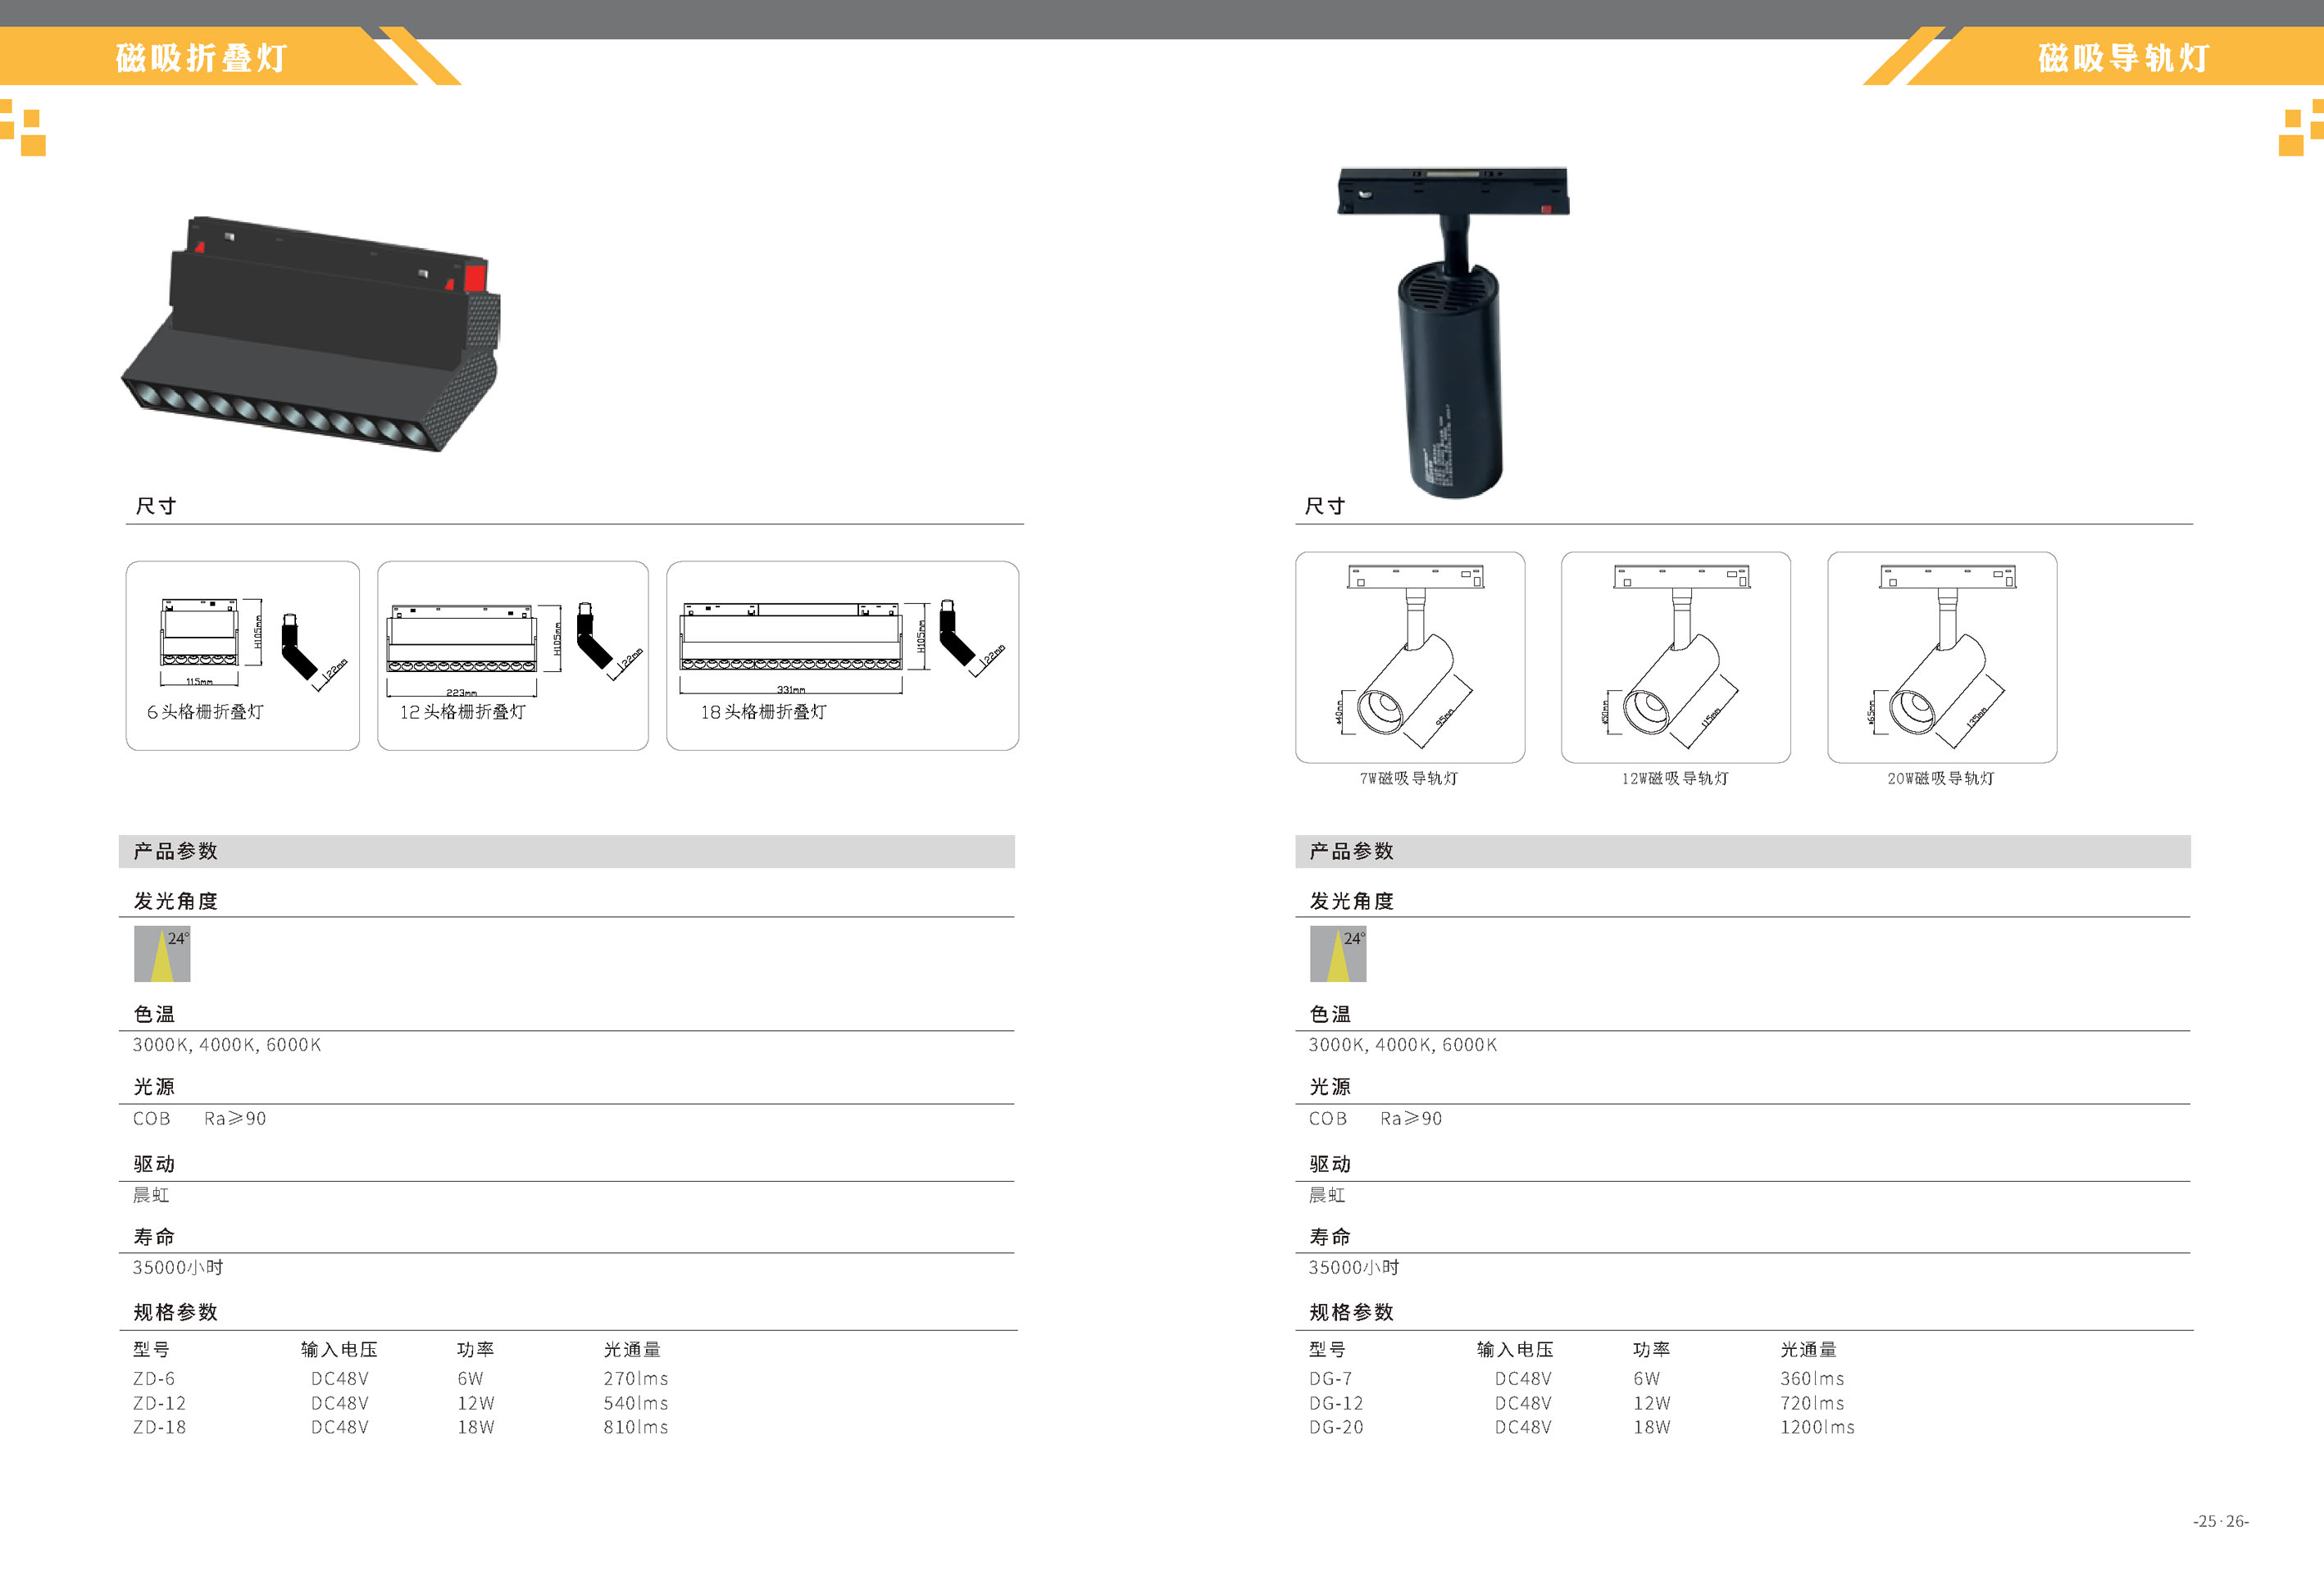The image size is (2324, 1576).
Task: Select the 20W磁吸导轨灯 caption
Action: click(1941, 778)
